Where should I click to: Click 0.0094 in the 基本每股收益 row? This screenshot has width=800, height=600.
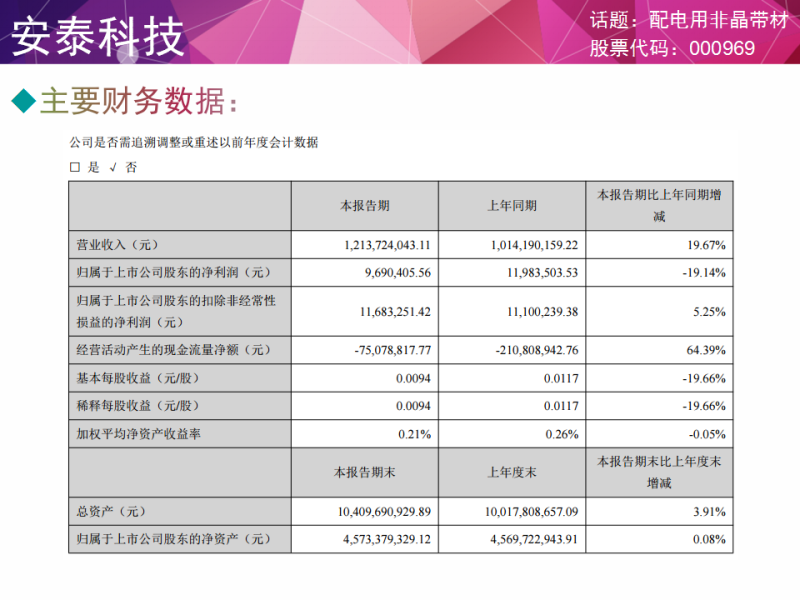(413, 378)
